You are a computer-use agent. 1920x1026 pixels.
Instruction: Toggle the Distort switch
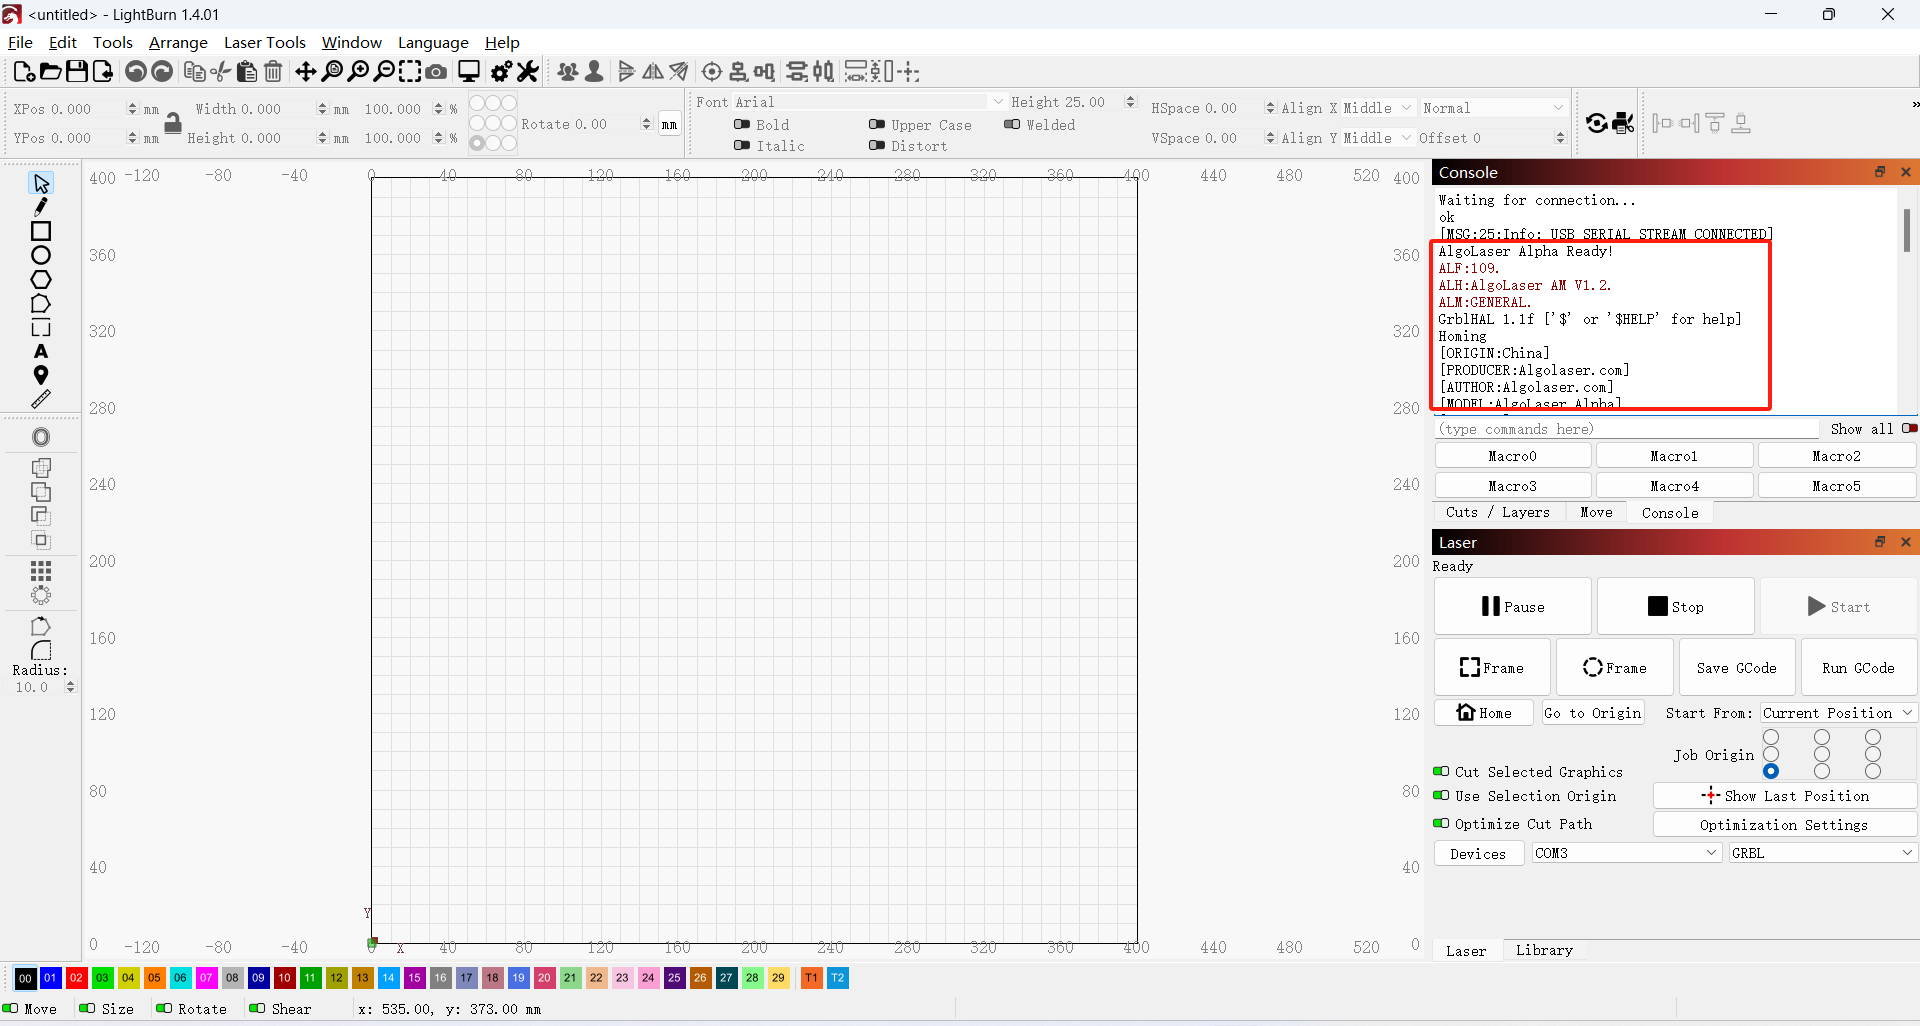tap(877, 145)
